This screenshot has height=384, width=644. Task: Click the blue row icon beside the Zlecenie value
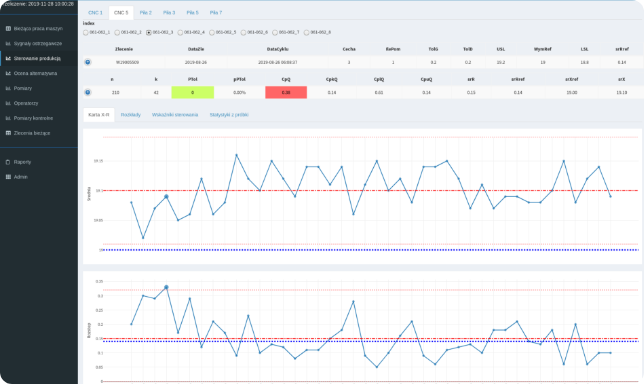tap(87, 62)
